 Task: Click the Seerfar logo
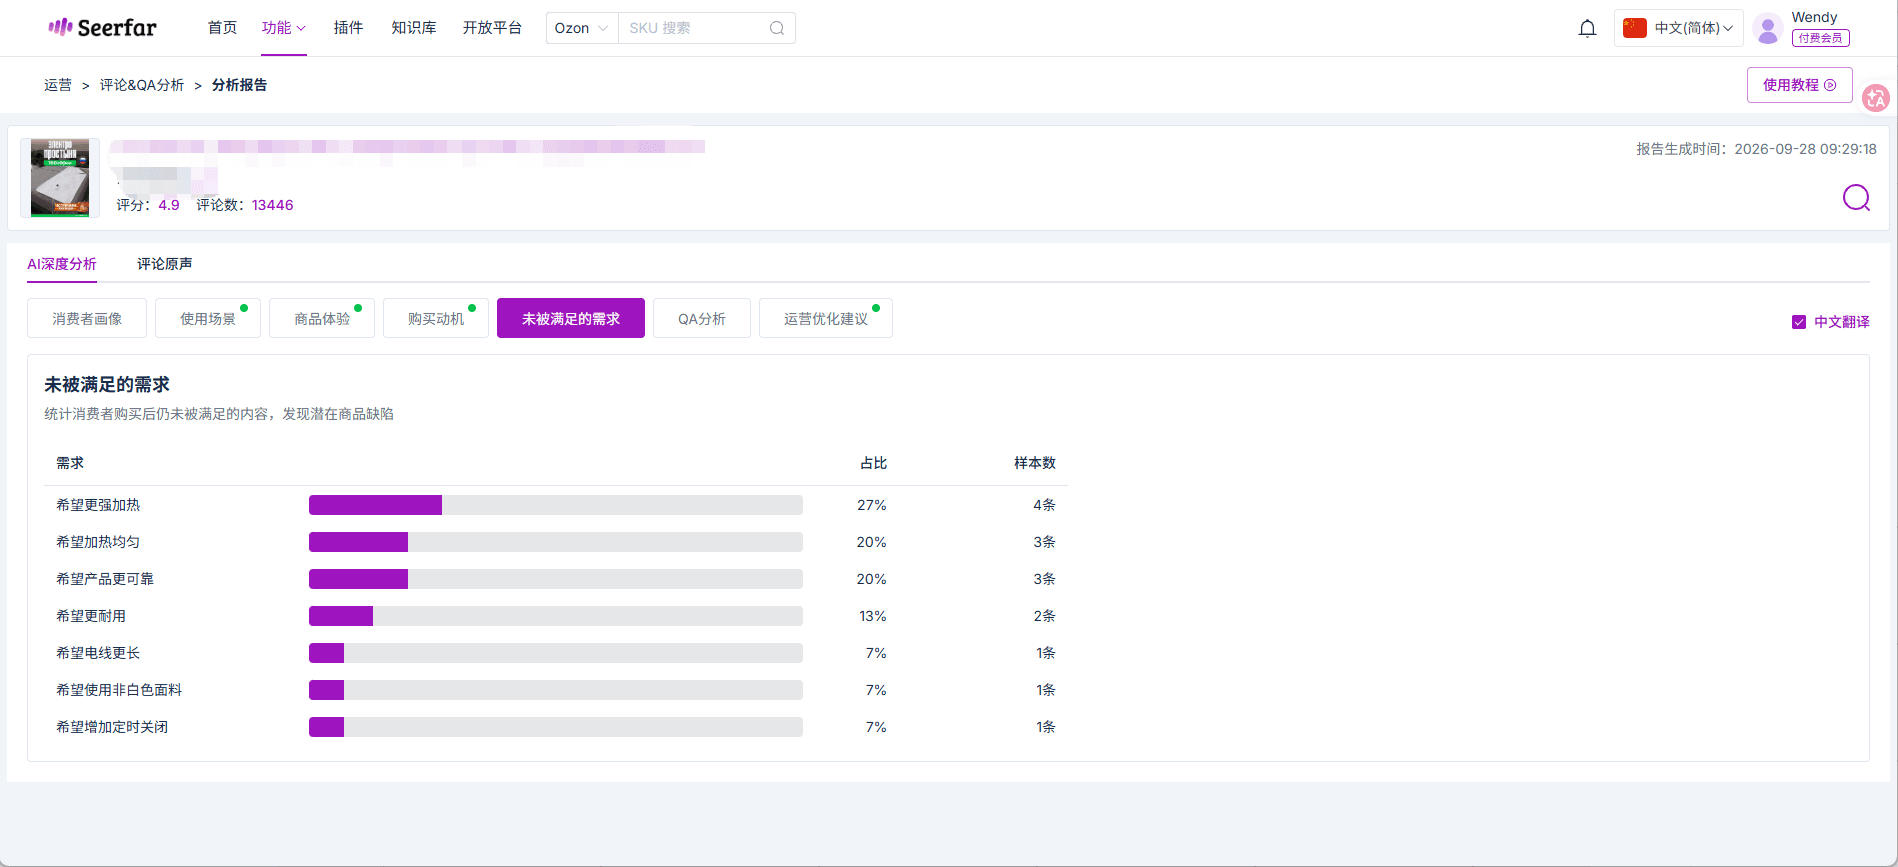(103, 28)
